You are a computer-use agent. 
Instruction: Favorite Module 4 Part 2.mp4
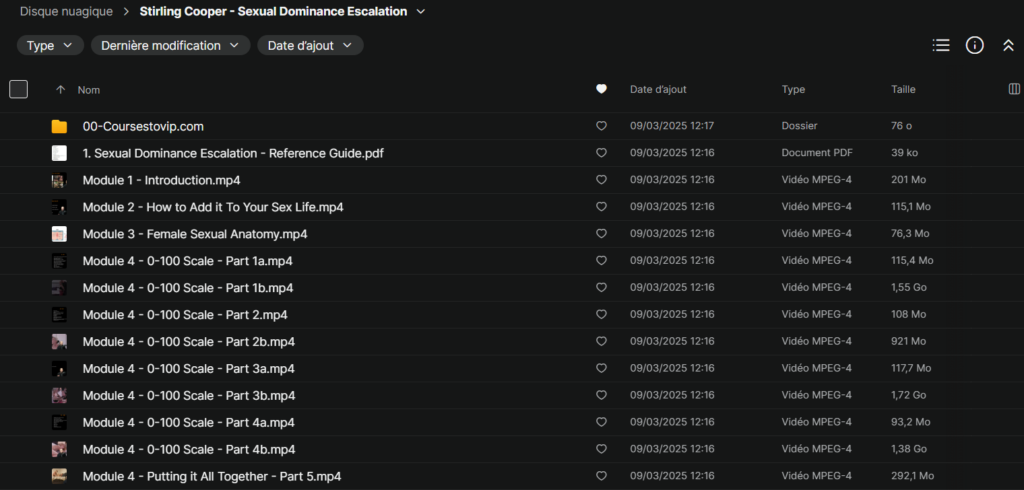[601, 314]
